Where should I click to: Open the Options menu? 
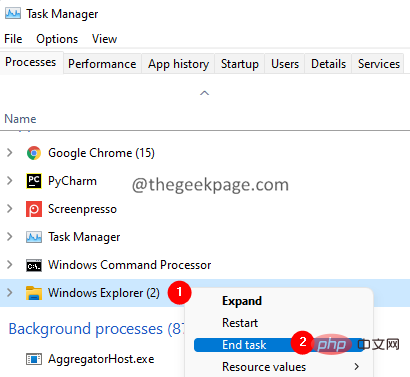pyautogui.click(x=57, y=39)
